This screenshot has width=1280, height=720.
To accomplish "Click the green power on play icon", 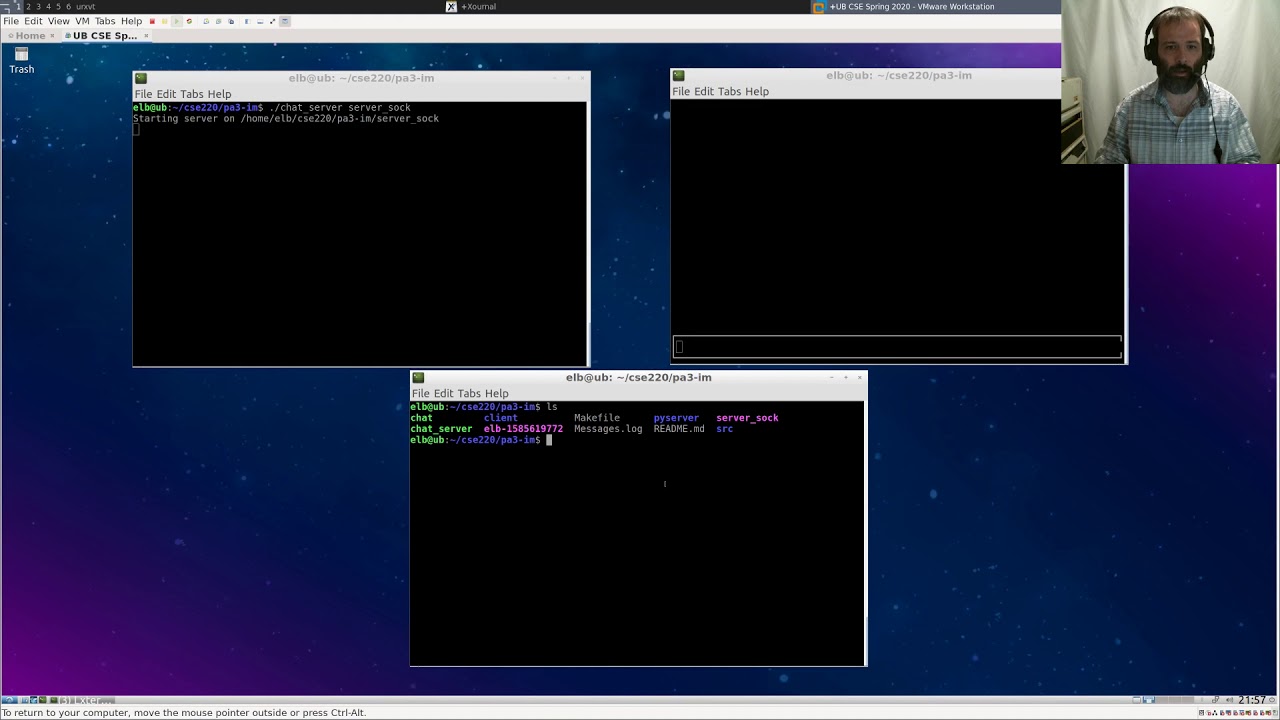I will point(177,21).
